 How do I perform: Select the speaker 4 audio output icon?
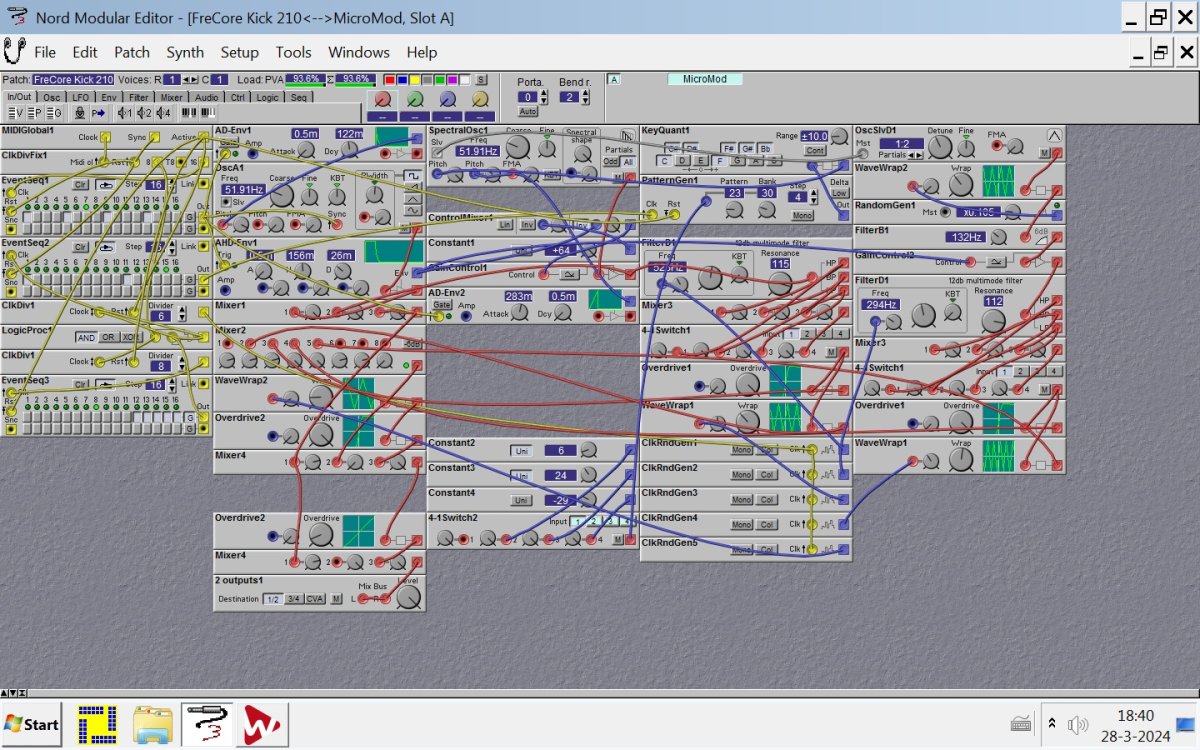point(163,113)
